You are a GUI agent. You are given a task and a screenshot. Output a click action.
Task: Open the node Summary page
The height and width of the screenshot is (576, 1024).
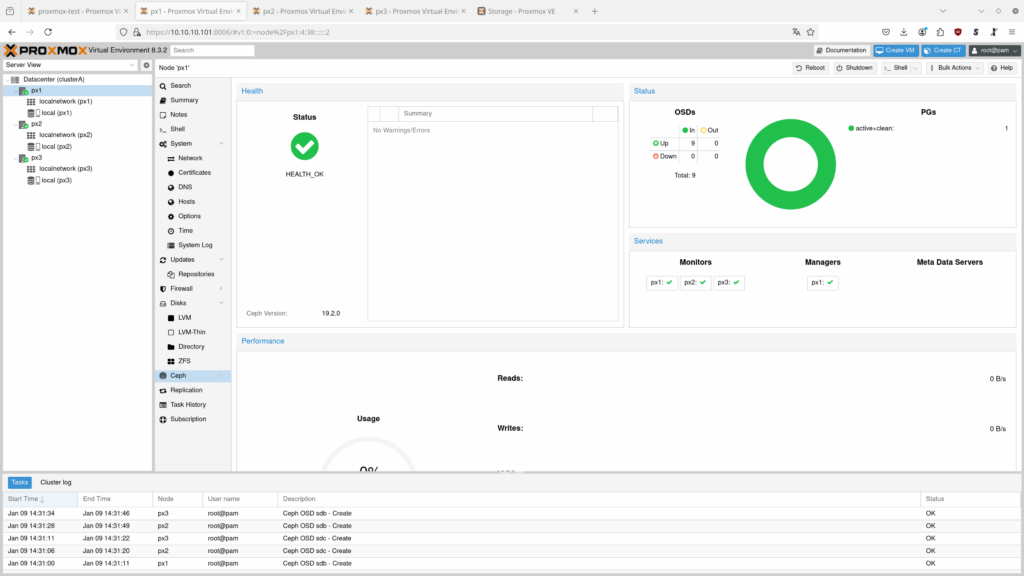(184, 100)
